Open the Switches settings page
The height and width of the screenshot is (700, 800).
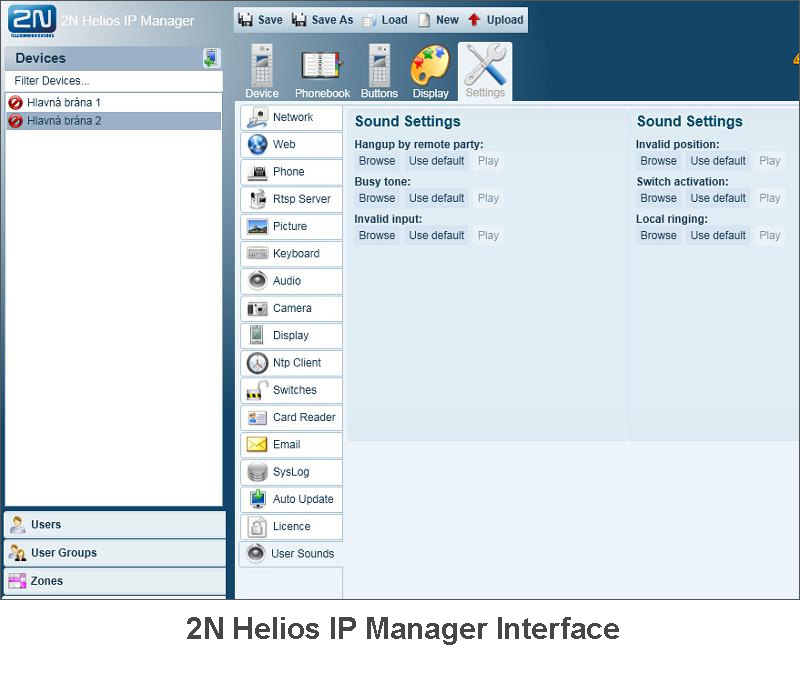[x=291, y=390]
